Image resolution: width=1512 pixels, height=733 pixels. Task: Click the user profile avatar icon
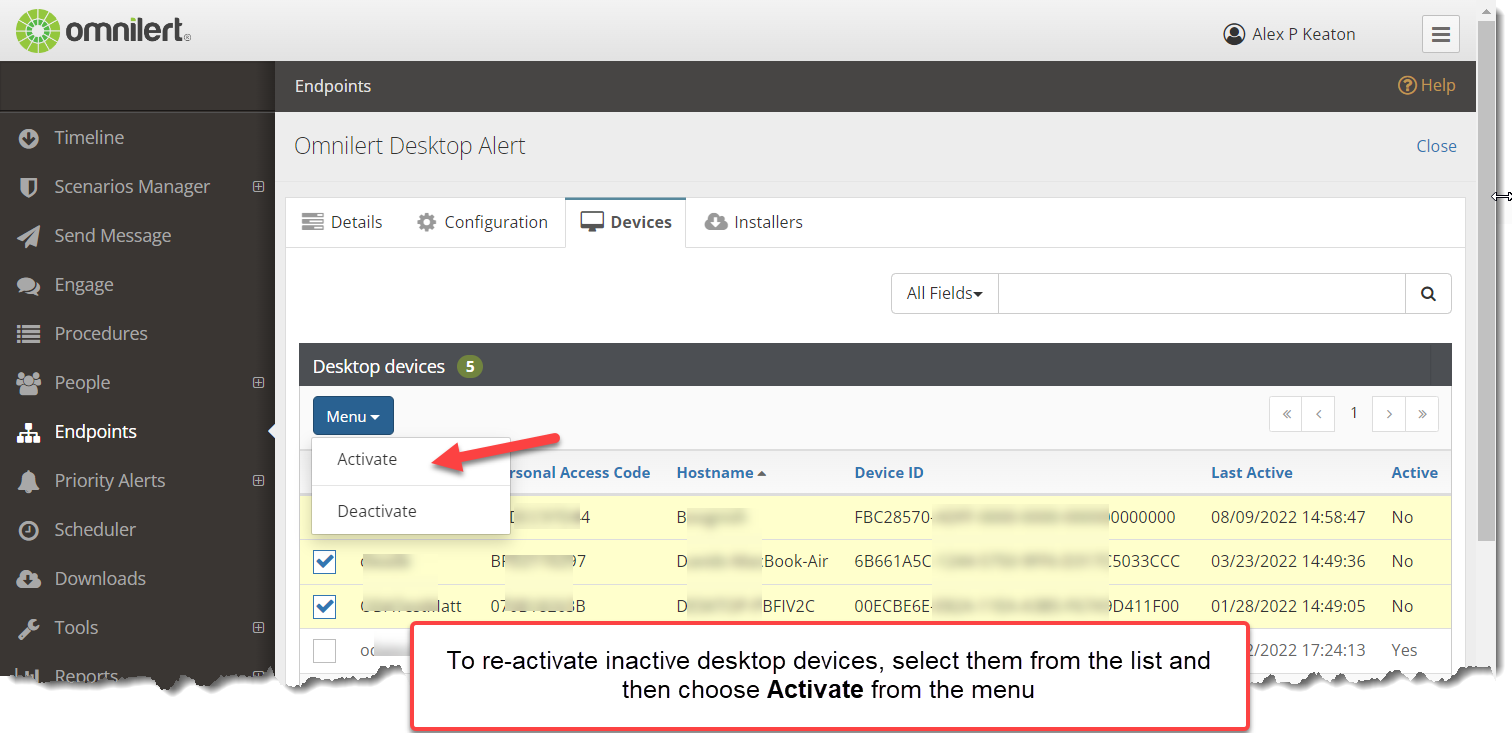point(1234,34)
